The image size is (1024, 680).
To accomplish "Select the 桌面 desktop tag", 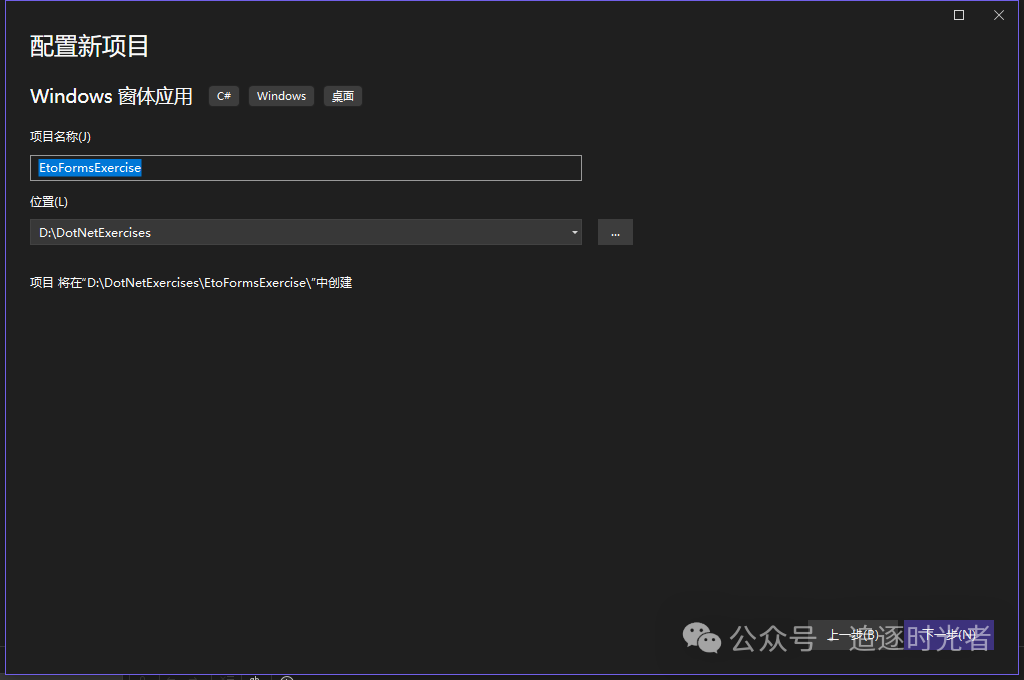I will tap(342, 96).
